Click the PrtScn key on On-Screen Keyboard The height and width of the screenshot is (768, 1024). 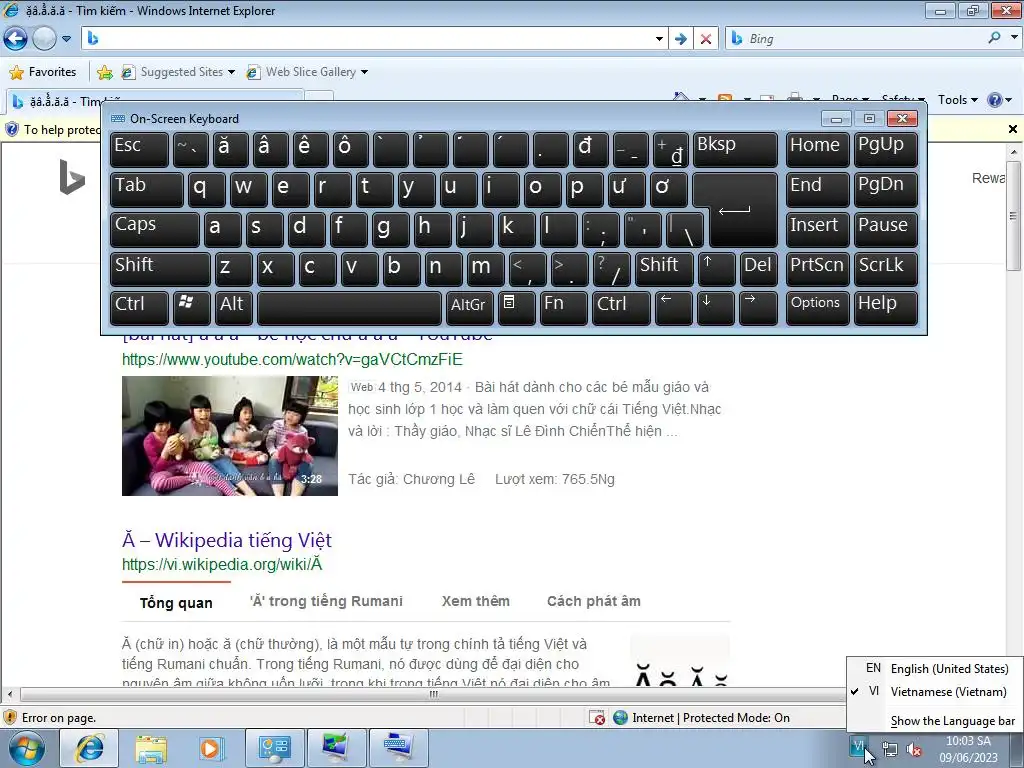tap(818, 269)
